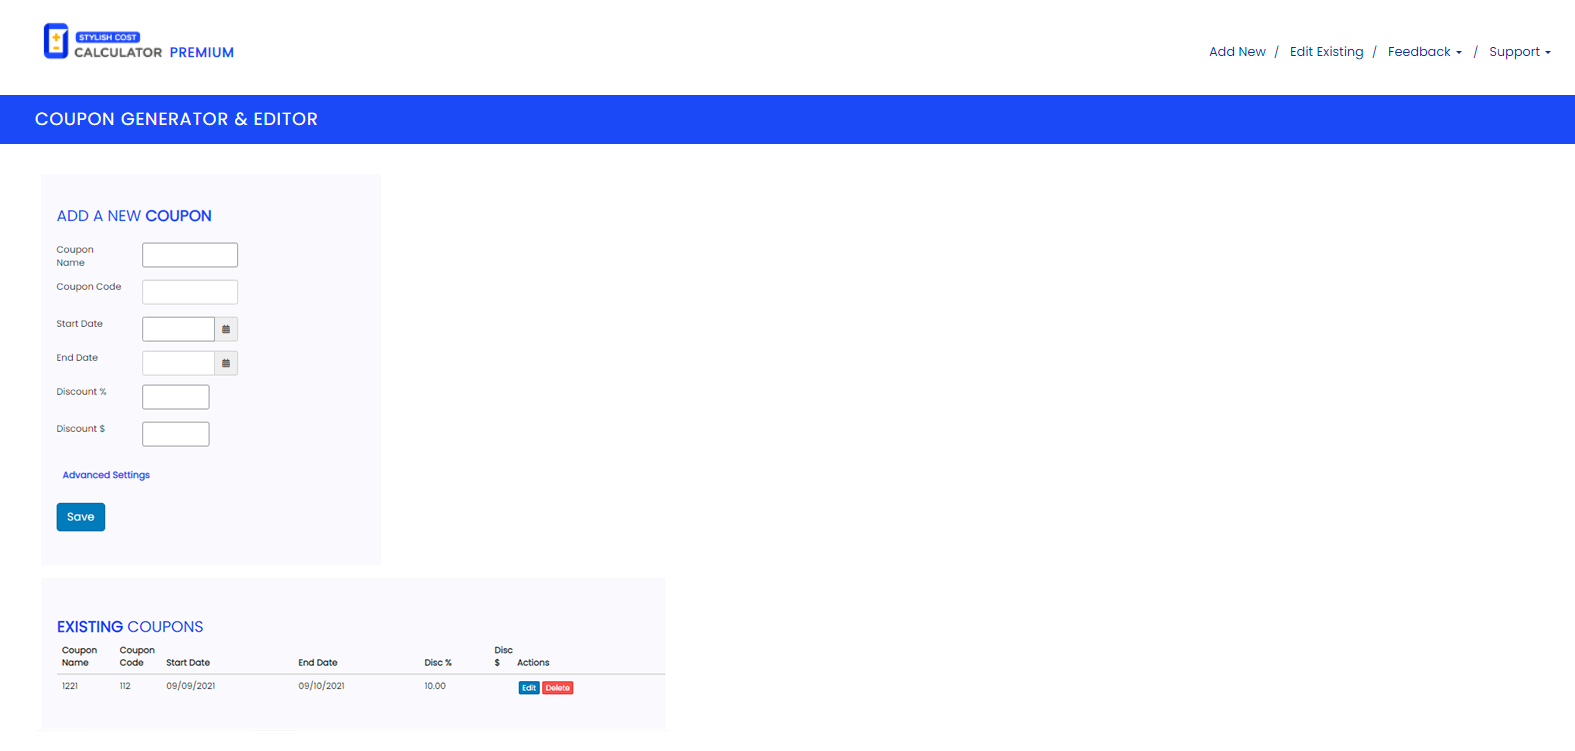Image resolution: width=1575 pixels, height=751 pixels.
Task: Select the End Date text field
Action: pyautogui.click(x=178, y=363)
